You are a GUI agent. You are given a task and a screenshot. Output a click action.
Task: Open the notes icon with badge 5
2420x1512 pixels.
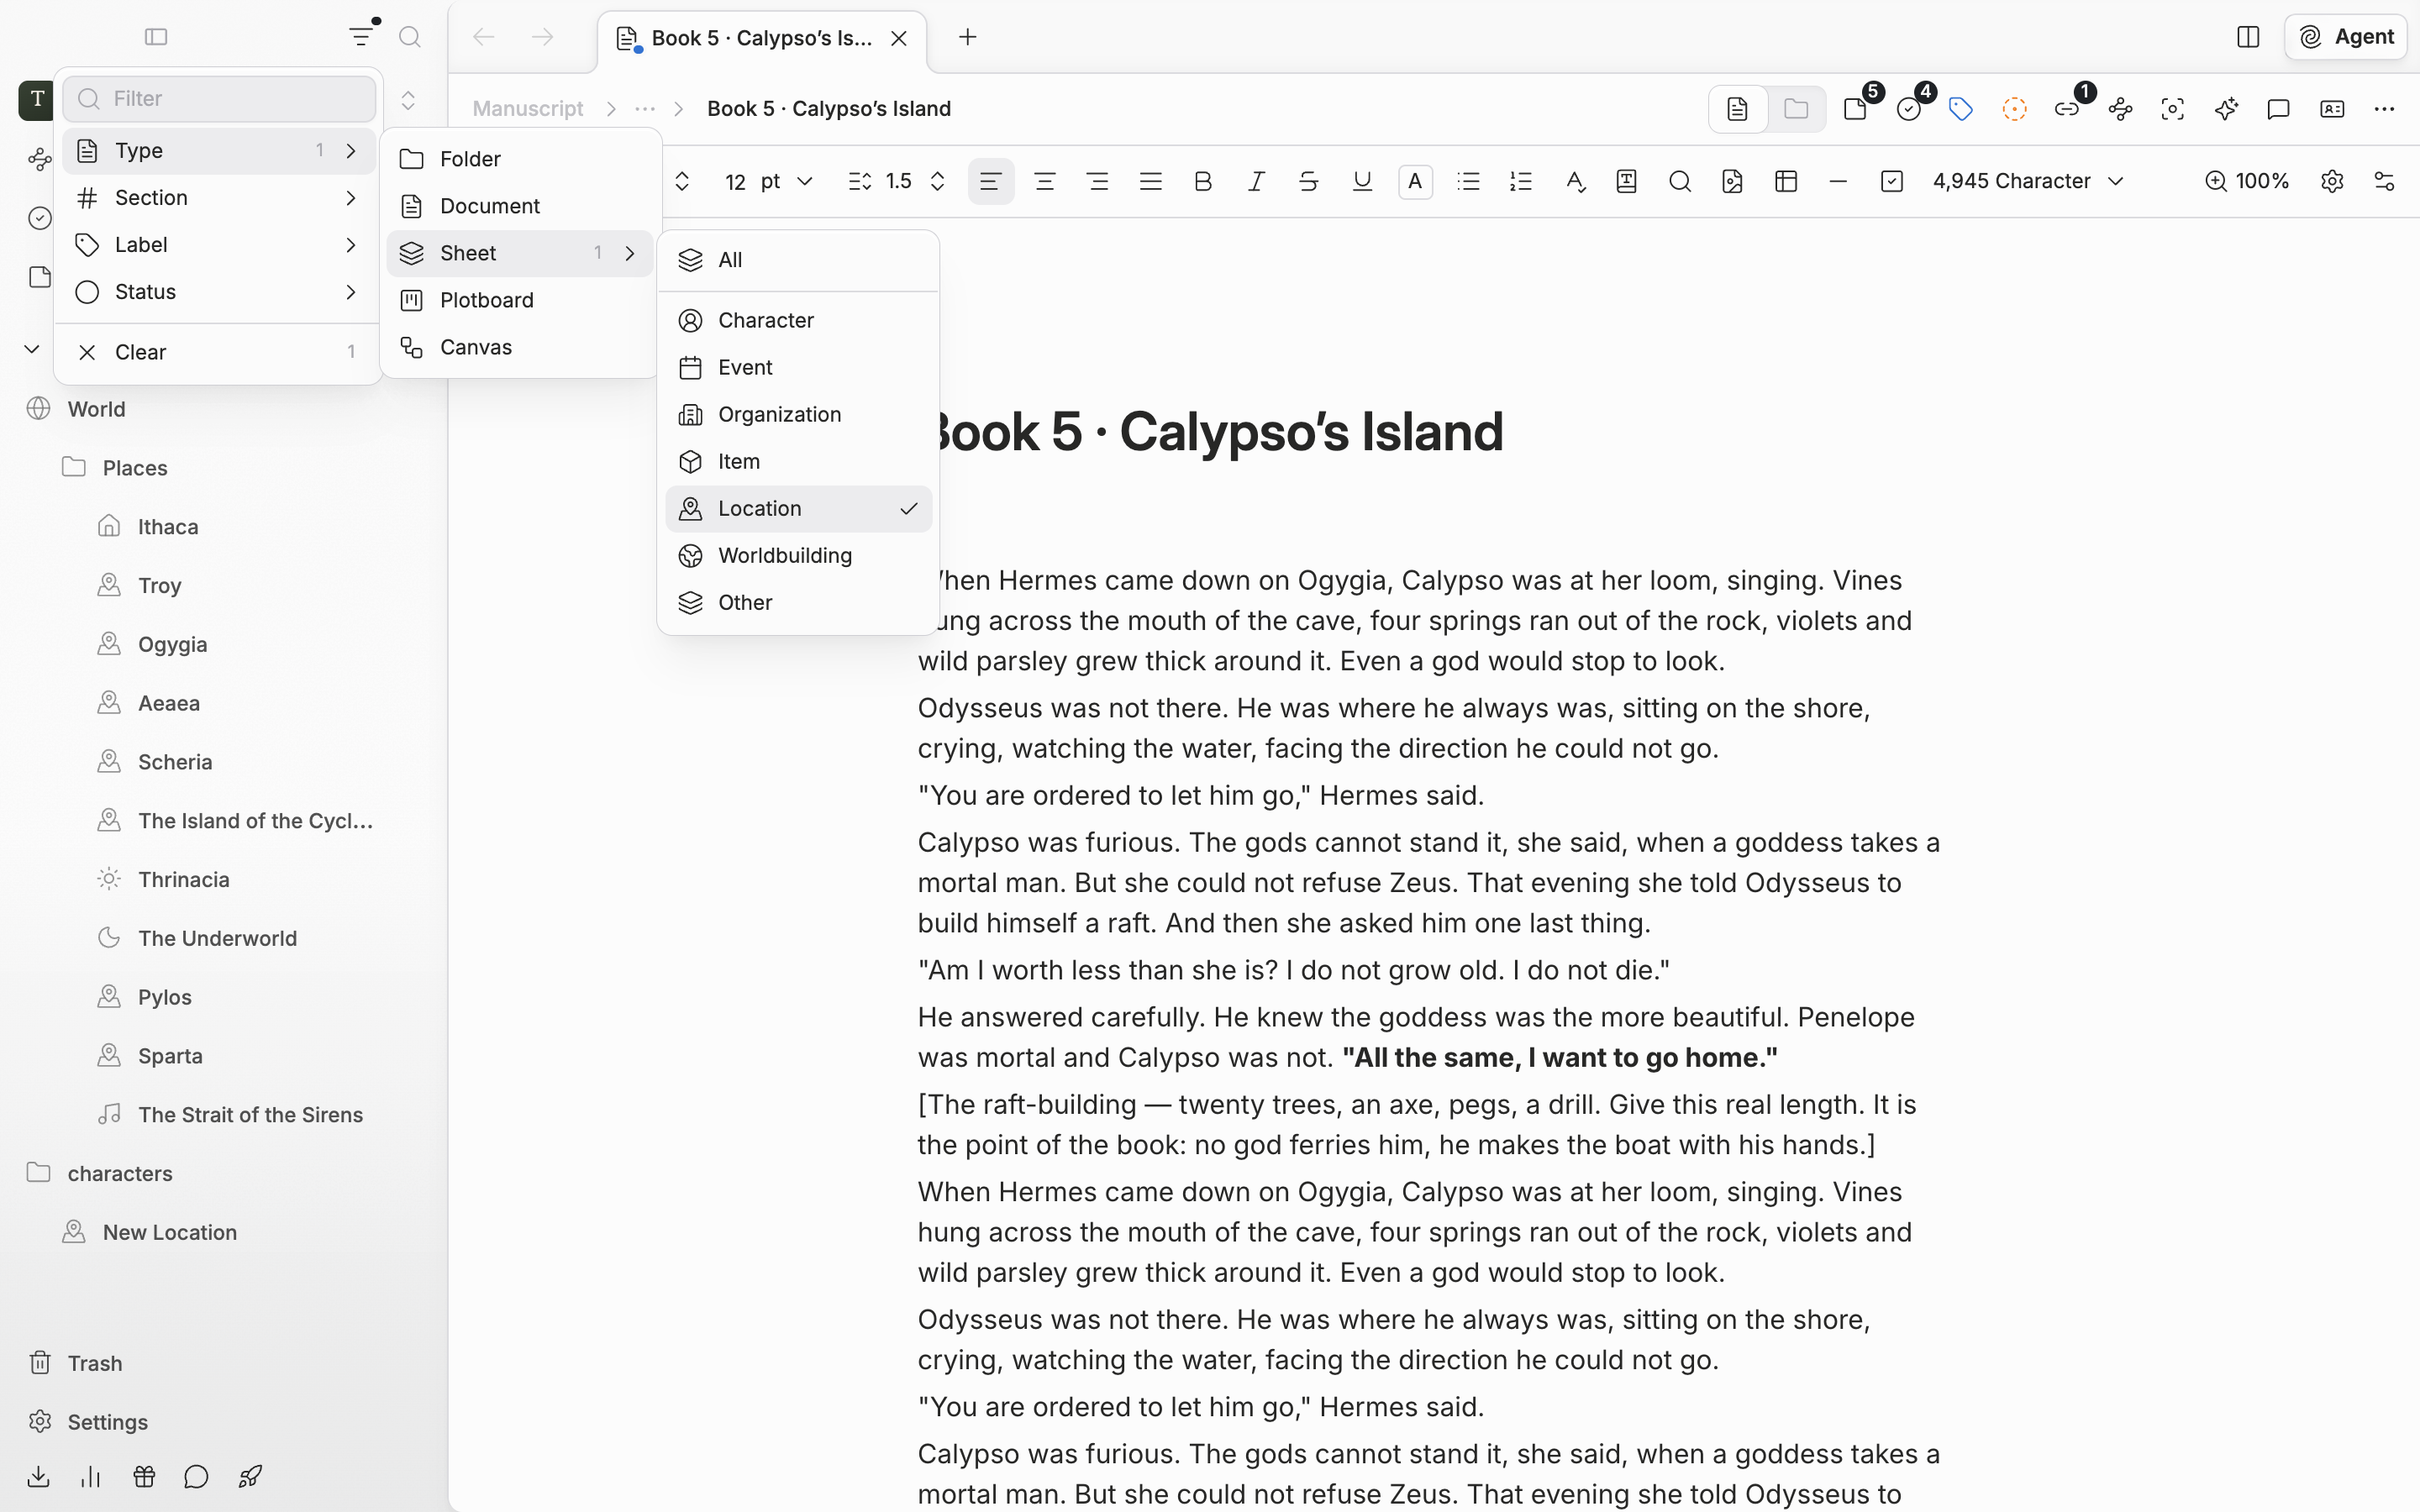coord(1857,108)
